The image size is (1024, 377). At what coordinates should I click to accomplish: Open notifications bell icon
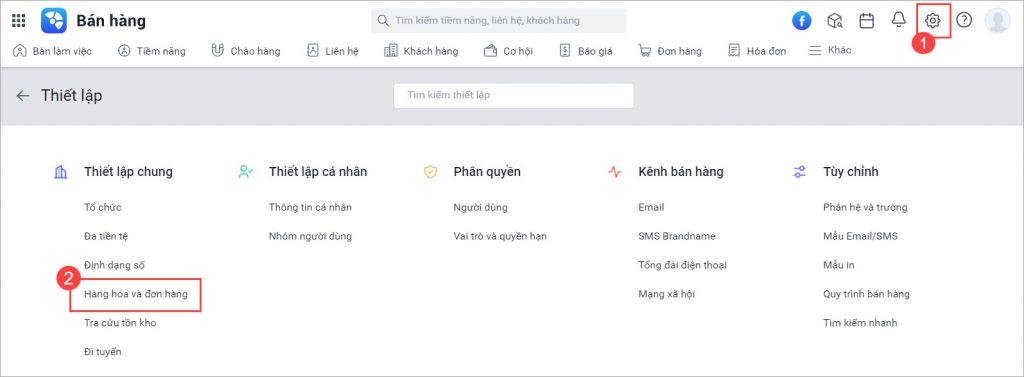coord(899,20)
